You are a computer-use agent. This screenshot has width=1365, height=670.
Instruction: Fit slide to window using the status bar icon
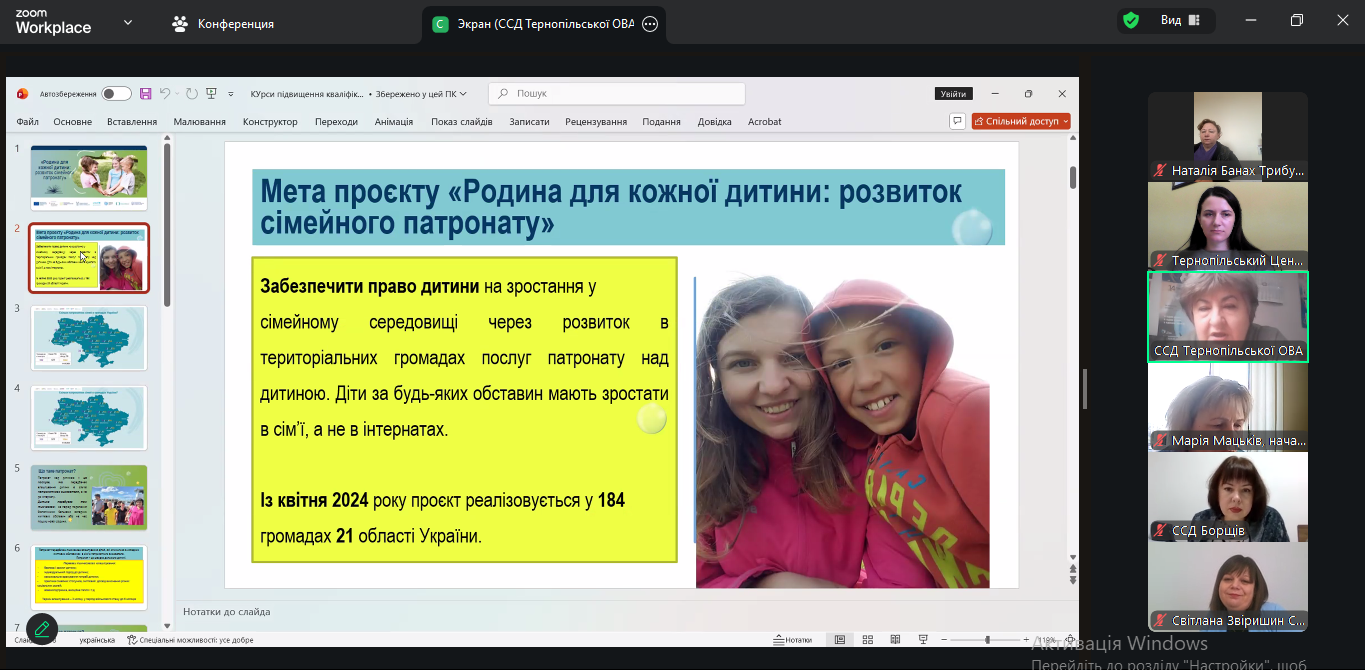point(1071,640)
